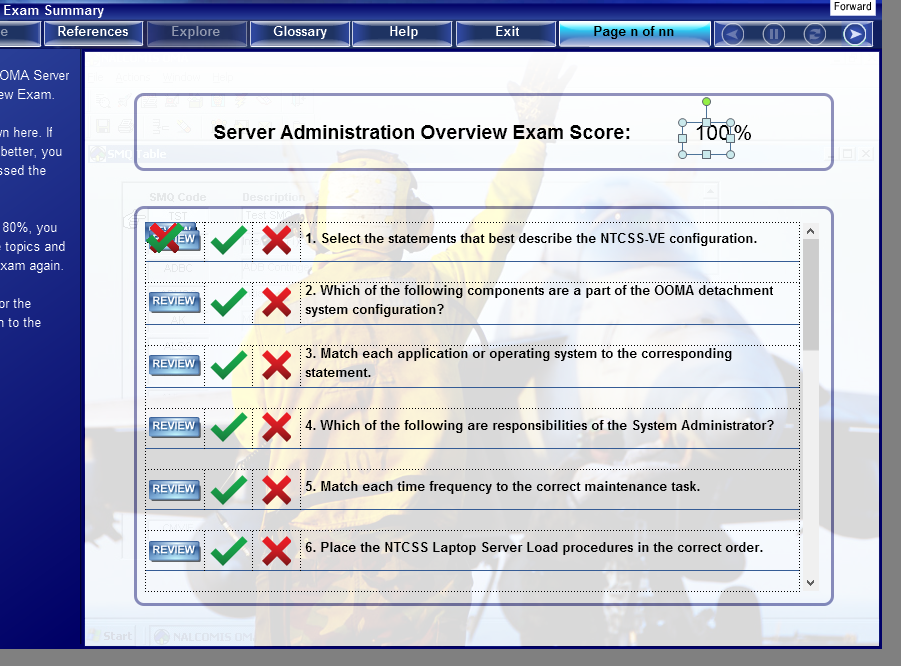Go back with the previous arrow icon
The image size is (901, 666).
(733, 34)
